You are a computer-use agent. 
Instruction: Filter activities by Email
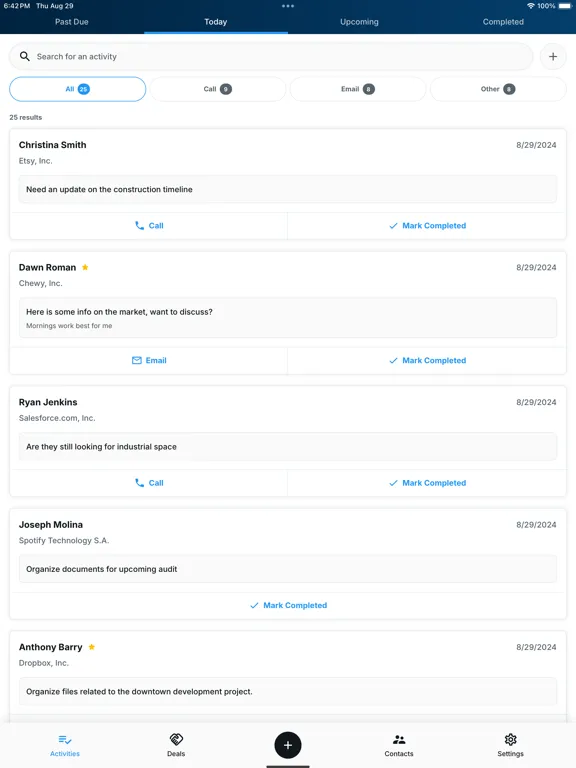(358, 89)
